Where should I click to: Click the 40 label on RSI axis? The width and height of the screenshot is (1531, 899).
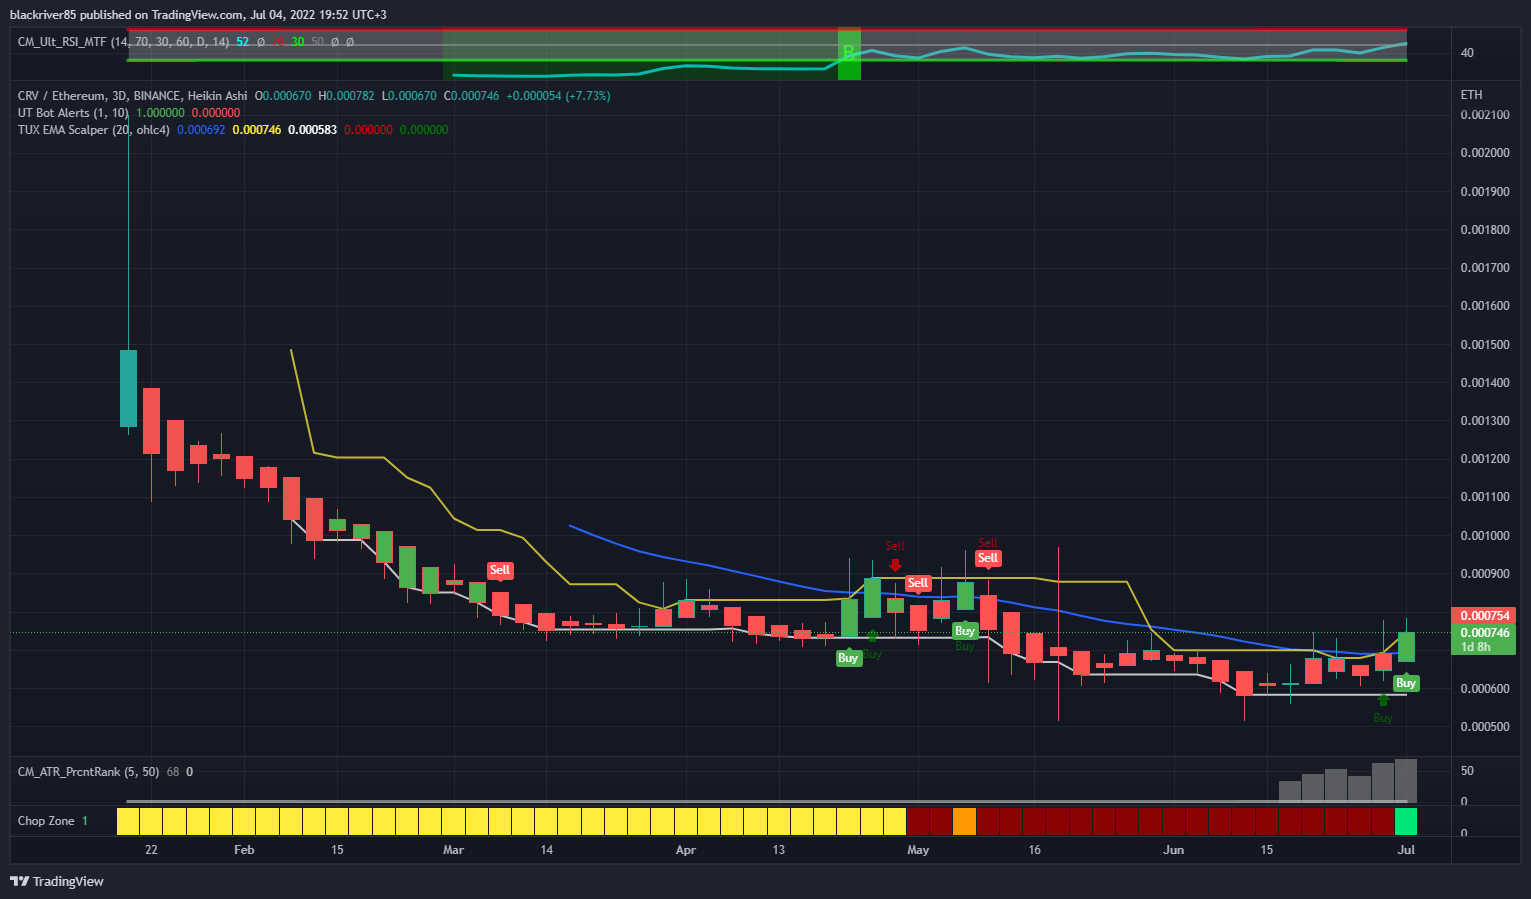pos(1467,53)
